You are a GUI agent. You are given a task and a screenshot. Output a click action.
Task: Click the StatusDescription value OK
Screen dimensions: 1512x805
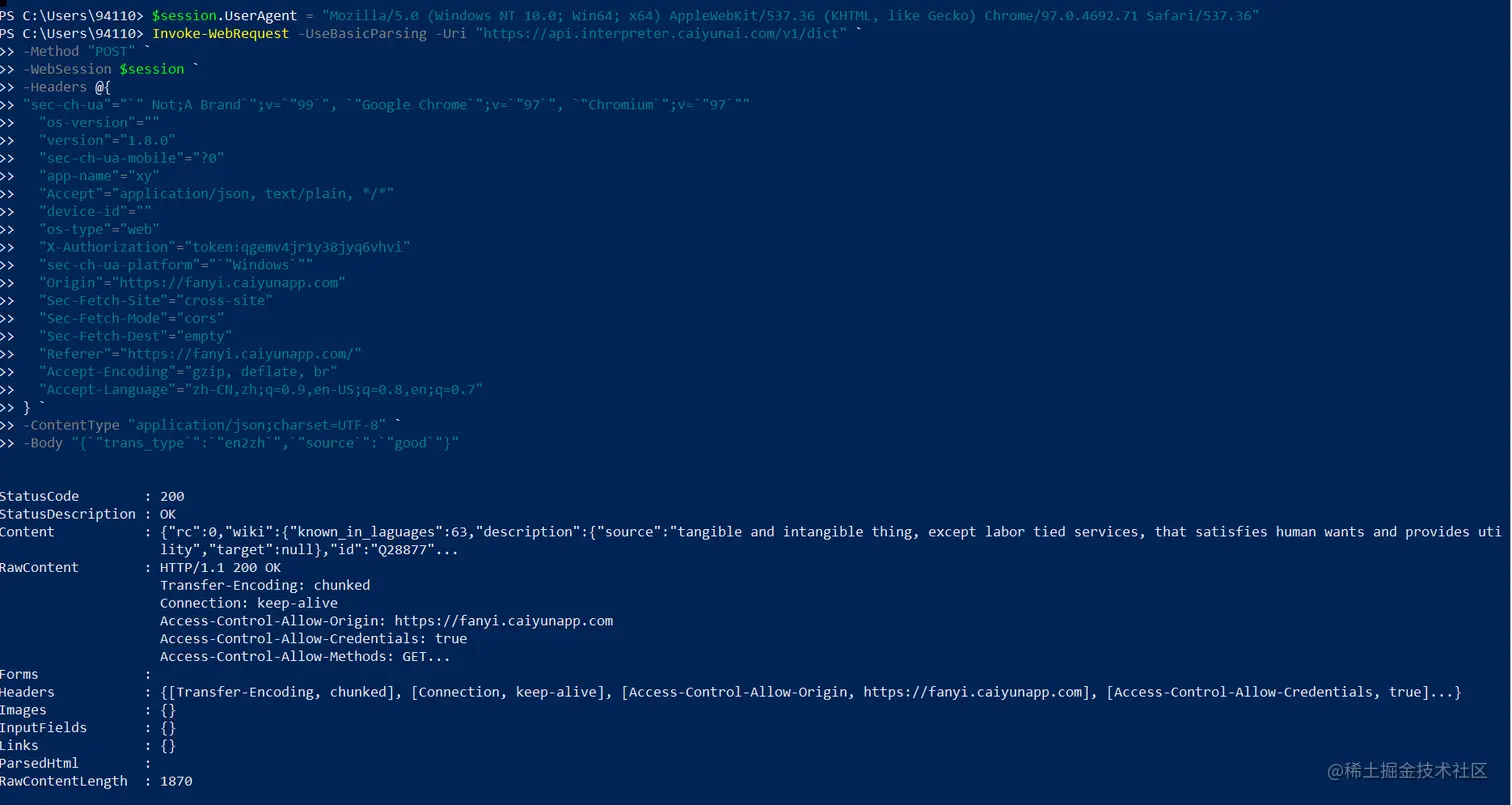[x=168, y=514]
